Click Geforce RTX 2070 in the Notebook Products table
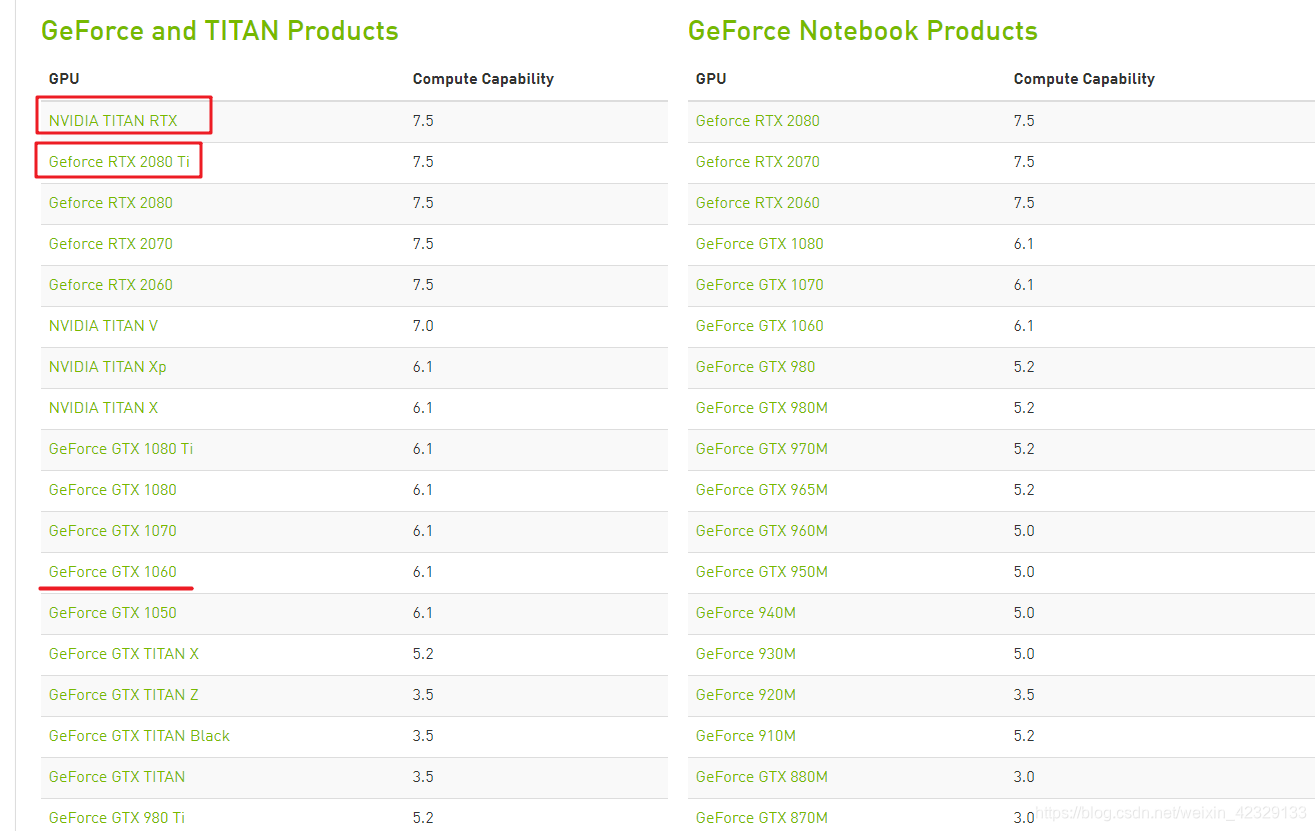 (x=758, y=162)
